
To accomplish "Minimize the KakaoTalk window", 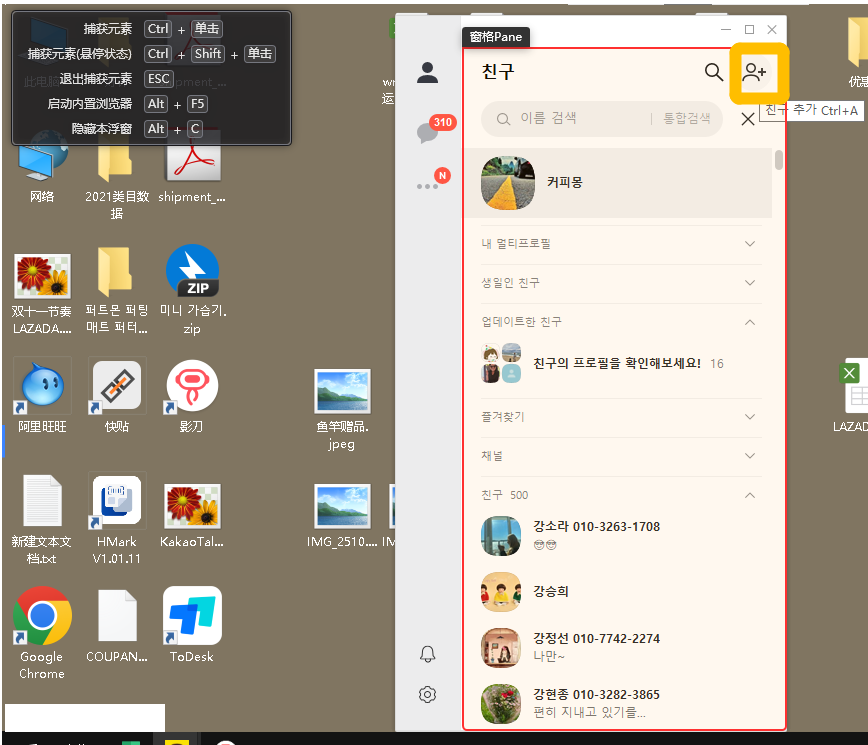I will (726, 29).
